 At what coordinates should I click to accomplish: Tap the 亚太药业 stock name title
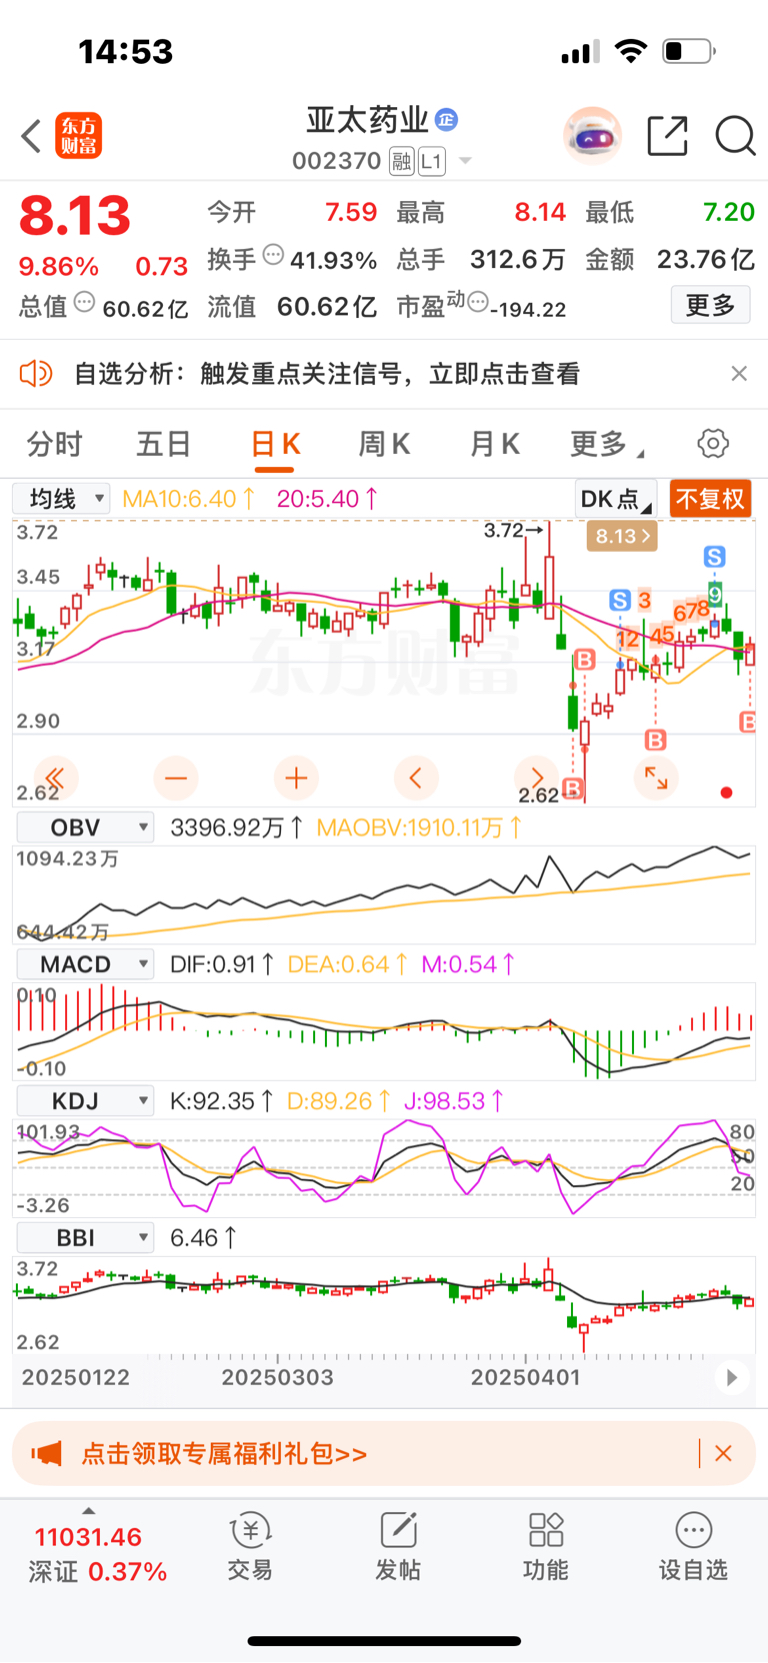tap(367, 120)
